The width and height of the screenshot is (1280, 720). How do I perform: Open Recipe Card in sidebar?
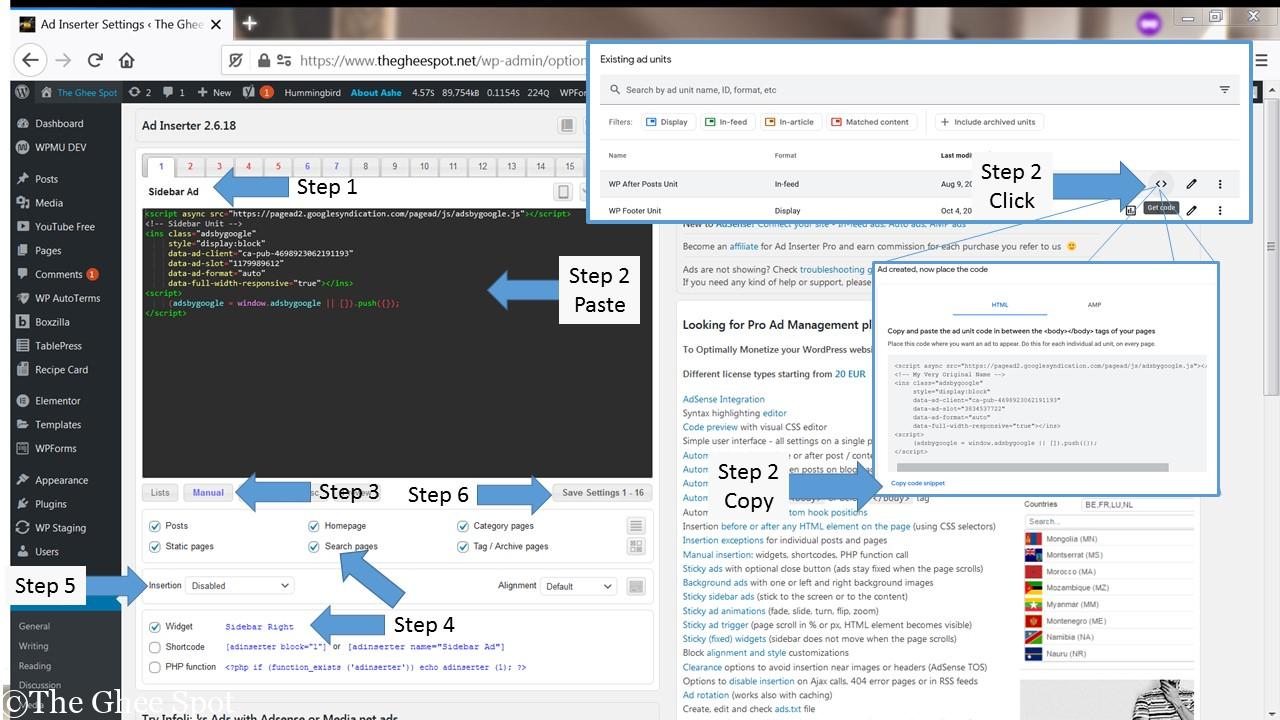(61, 370)
